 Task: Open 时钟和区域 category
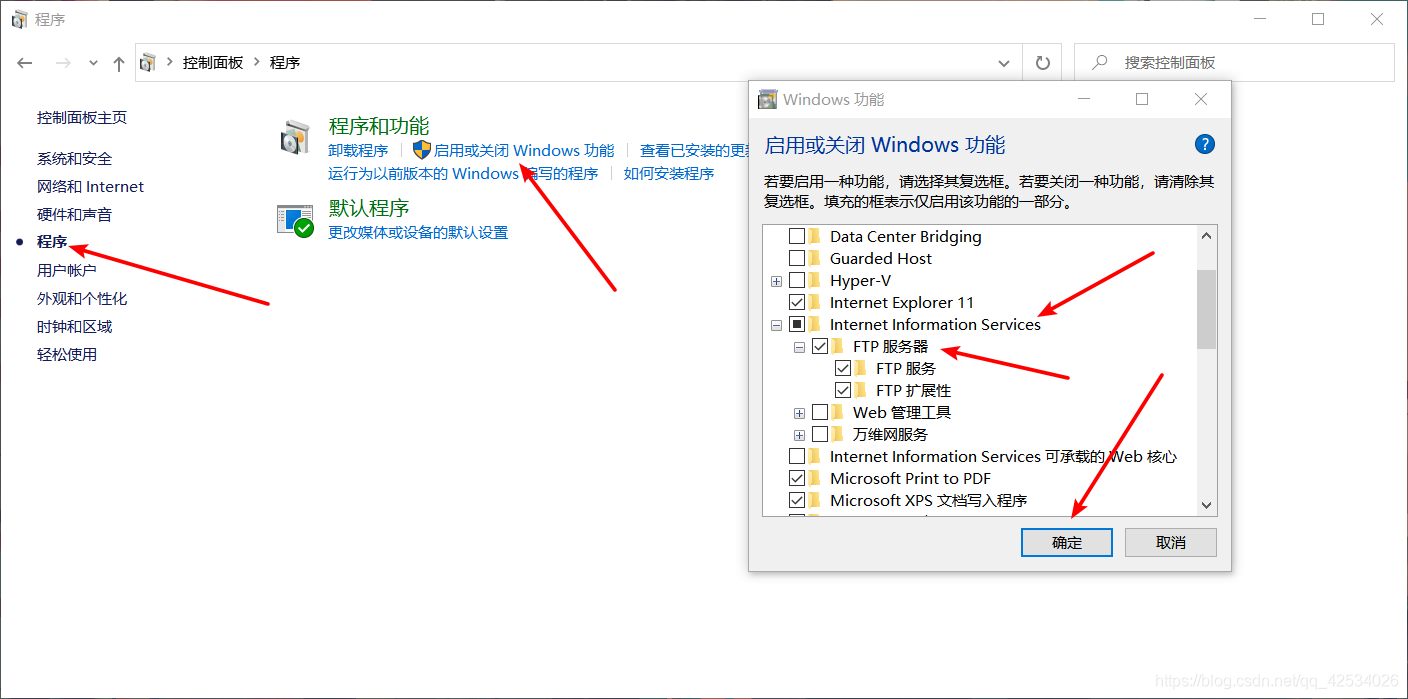75,326
